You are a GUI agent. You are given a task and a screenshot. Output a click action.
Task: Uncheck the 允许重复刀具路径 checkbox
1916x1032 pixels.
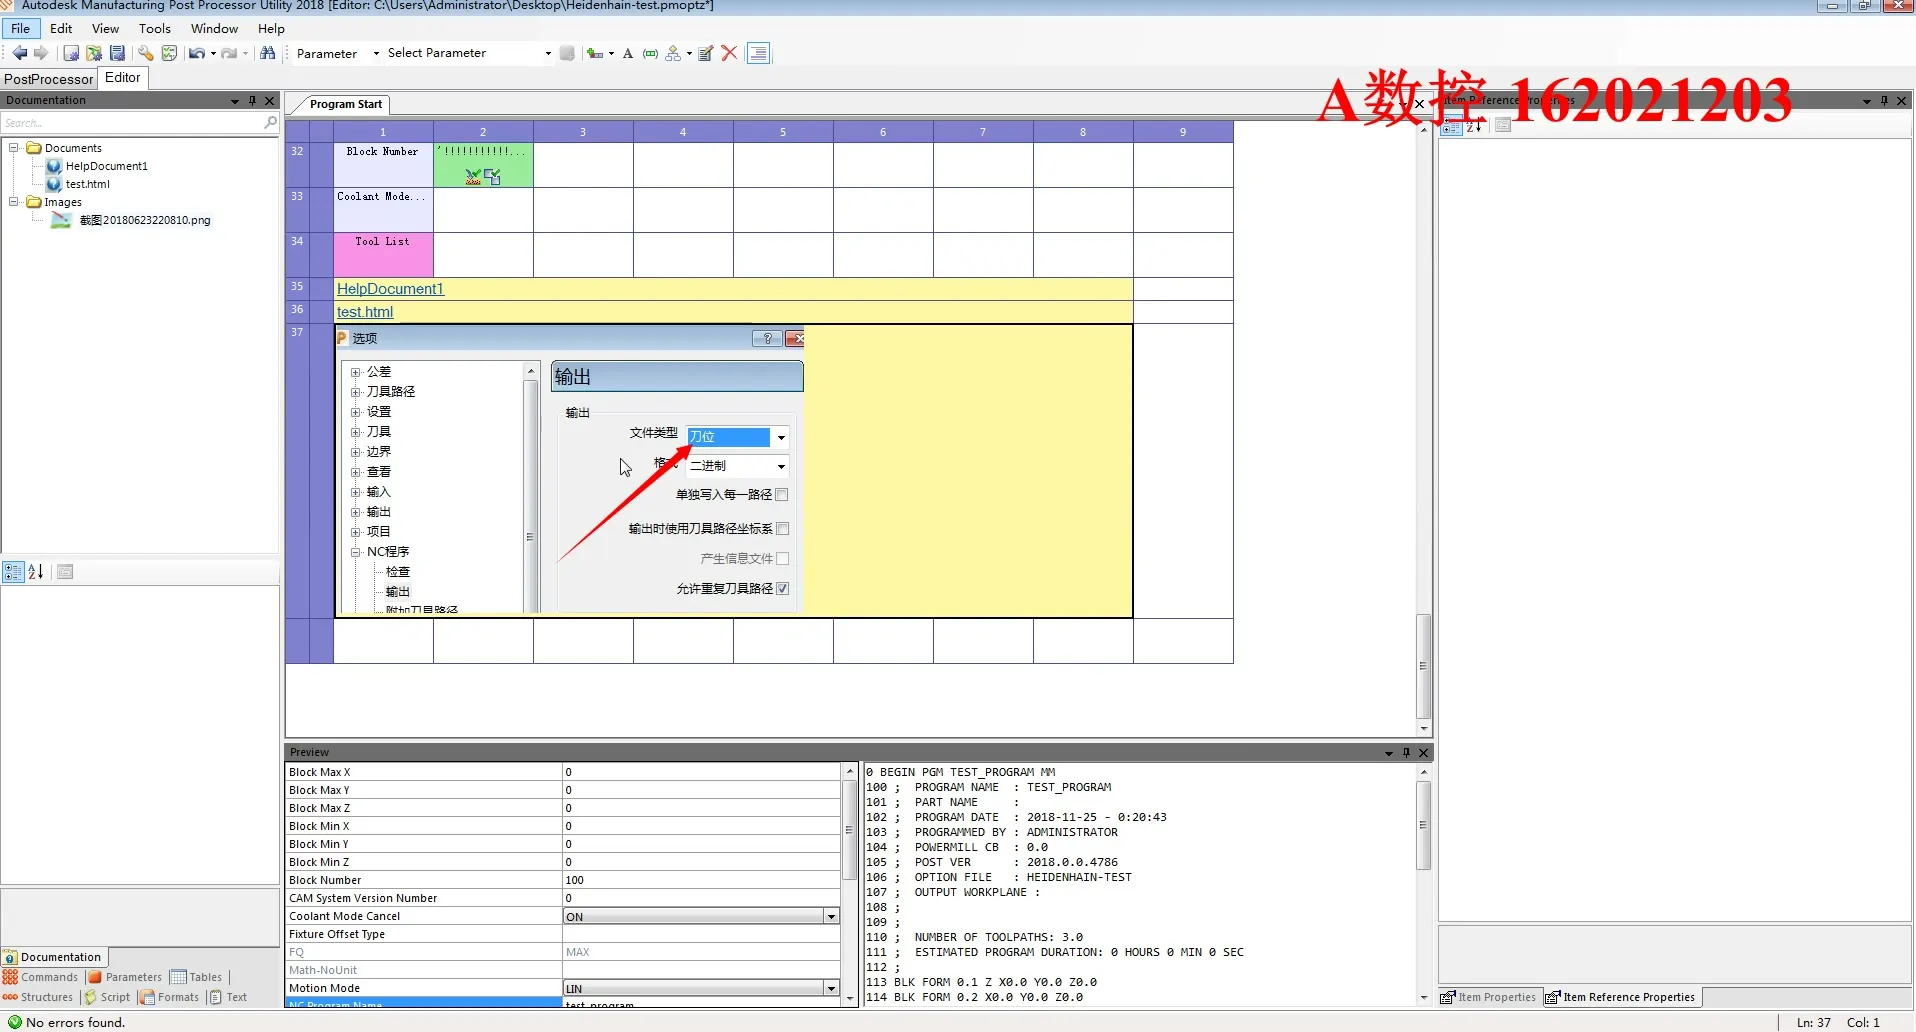(x=784, y=589)
